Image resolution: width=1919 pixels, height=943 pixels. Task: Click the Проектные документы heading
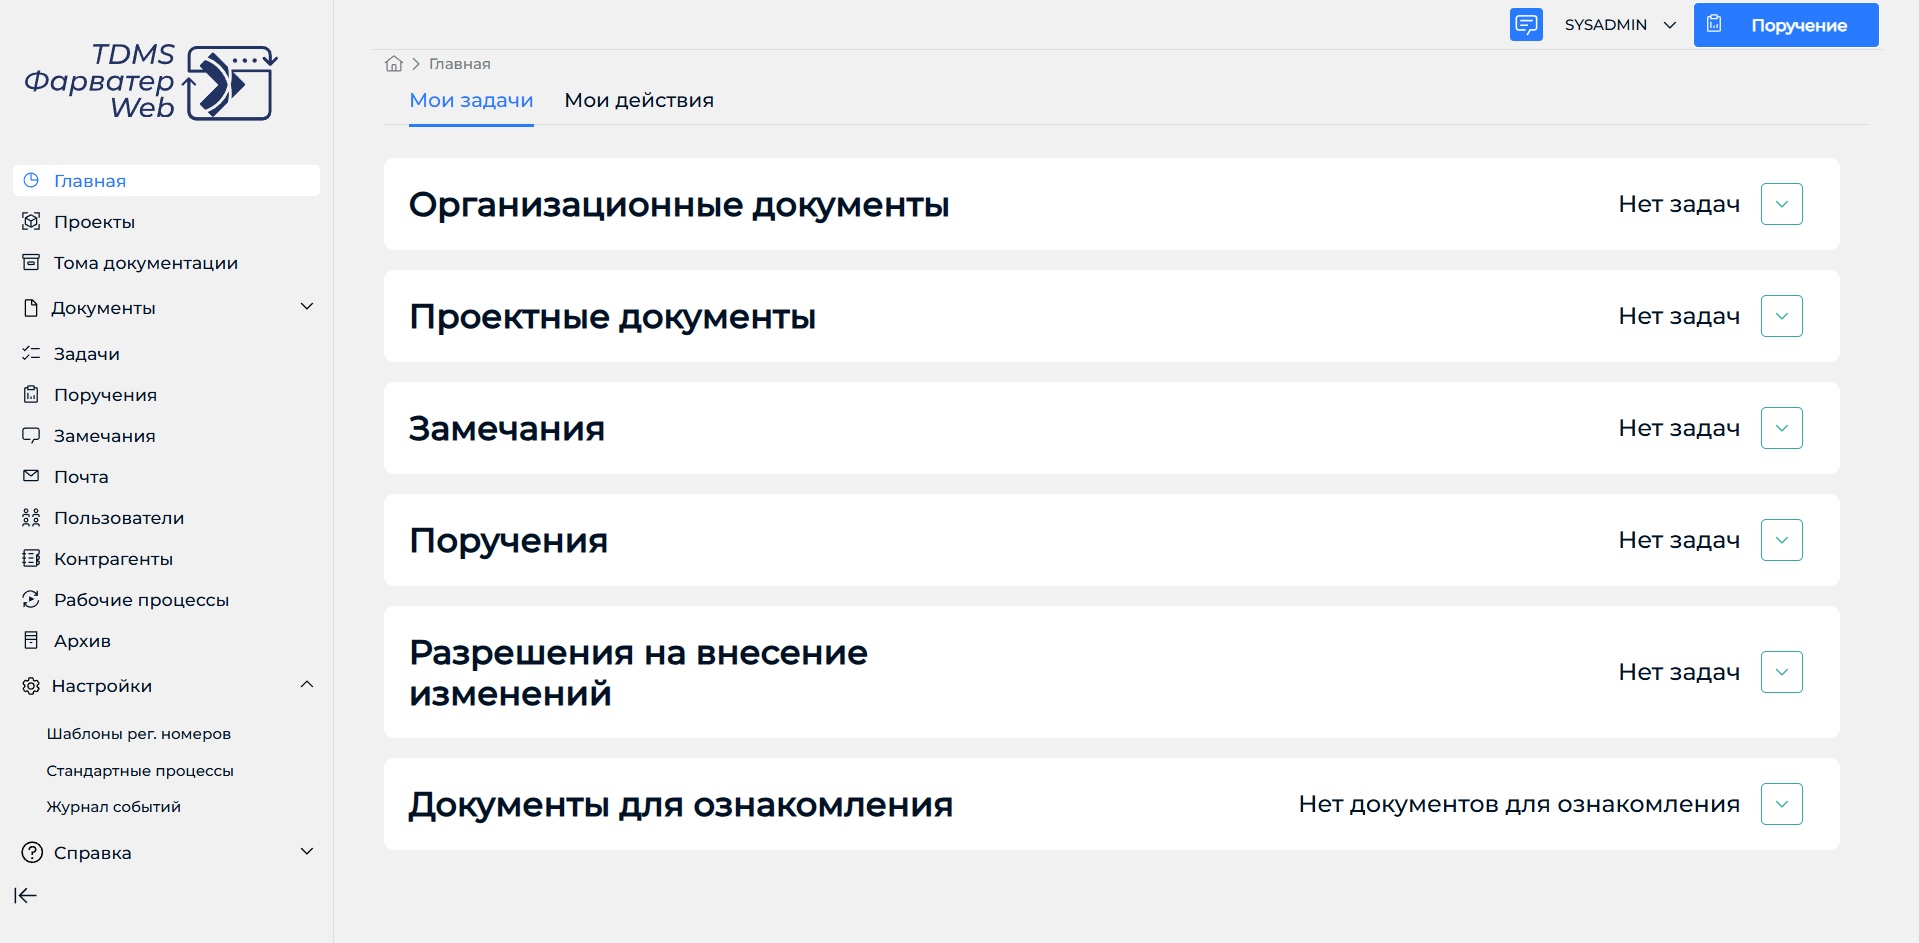point(612,316)
